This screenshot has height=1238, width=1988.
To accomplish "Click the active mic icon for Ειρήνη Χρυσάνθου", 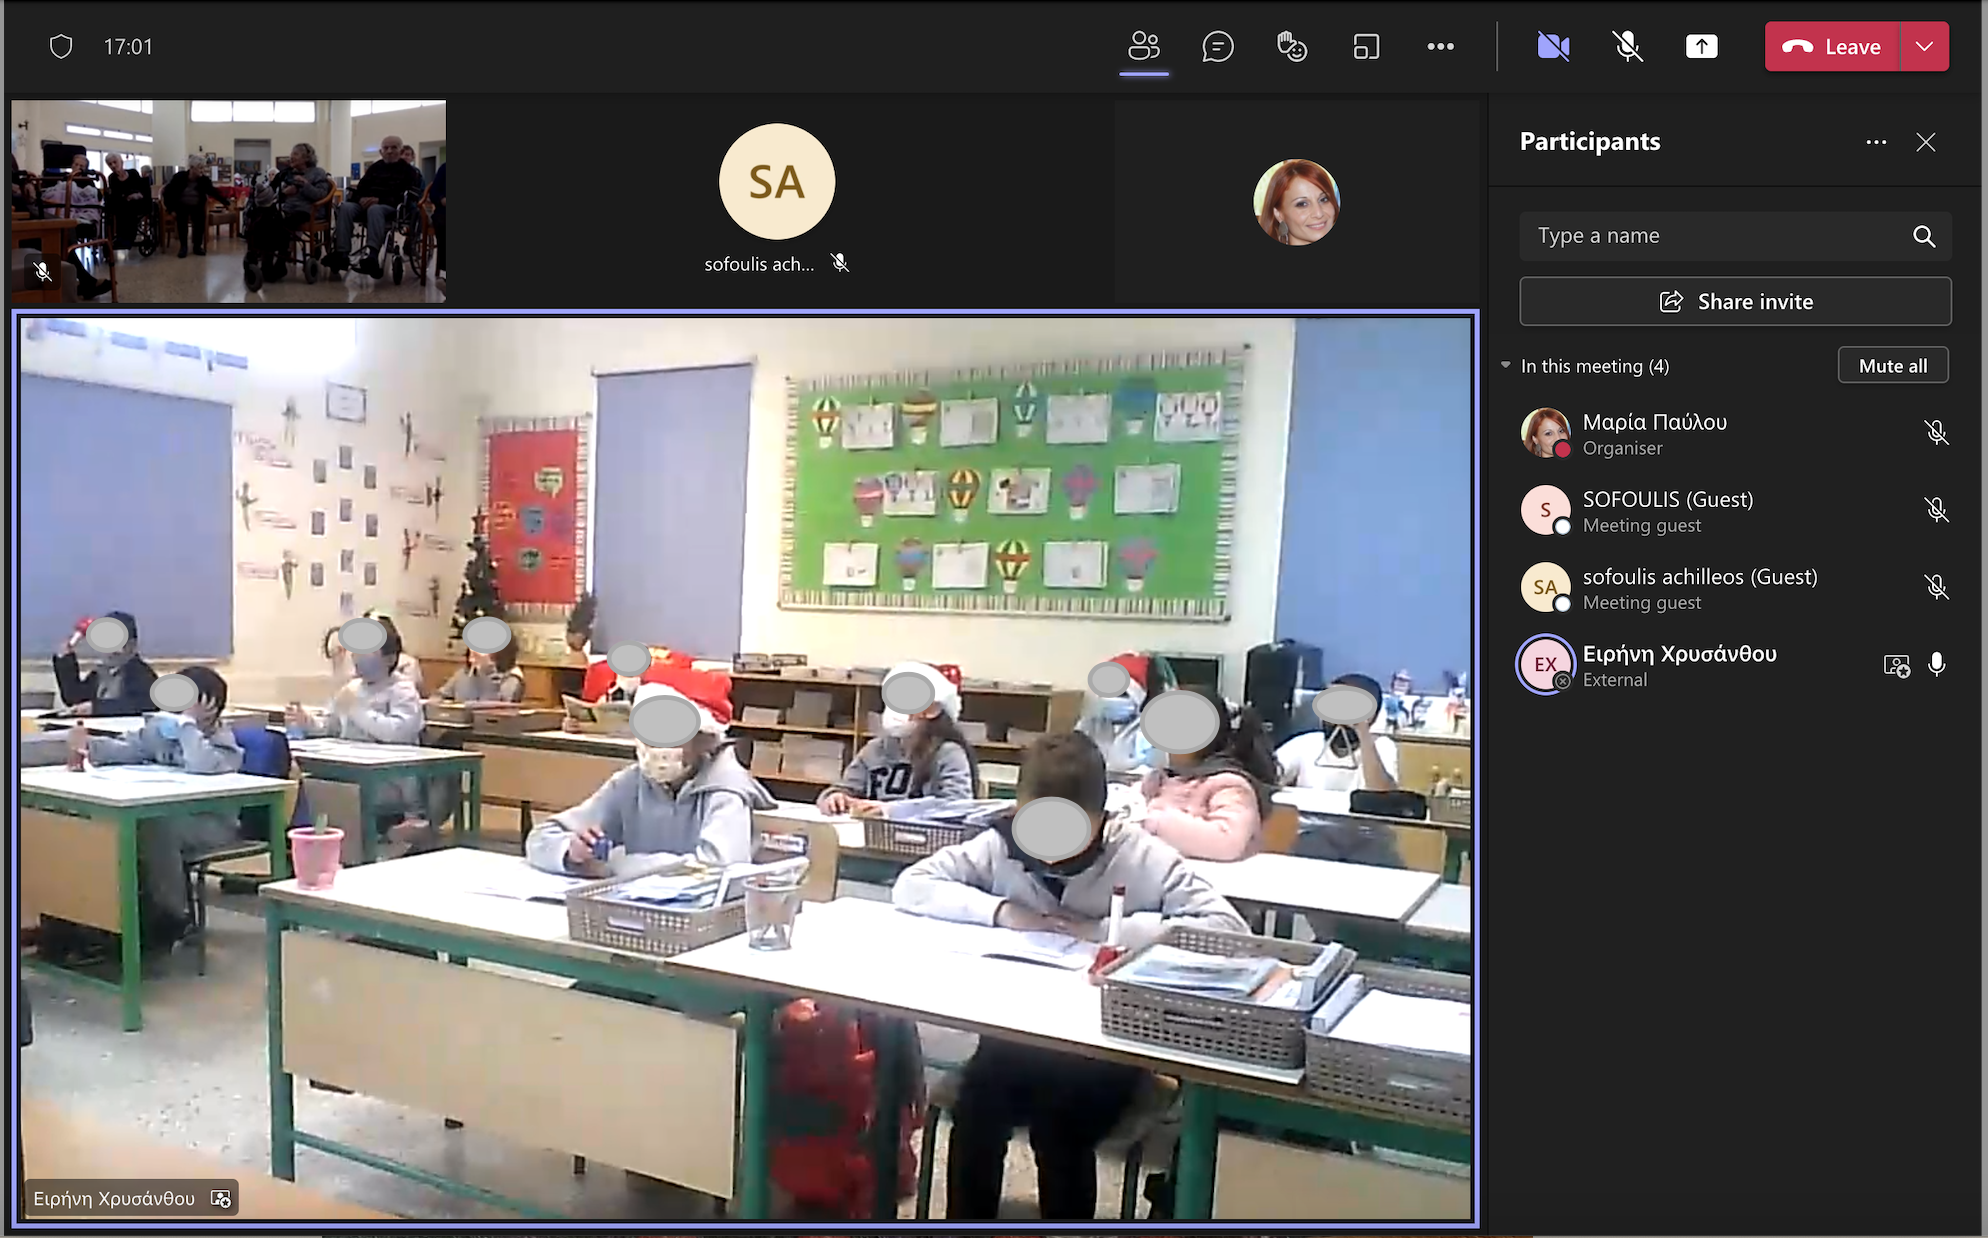I will 1936,664.
